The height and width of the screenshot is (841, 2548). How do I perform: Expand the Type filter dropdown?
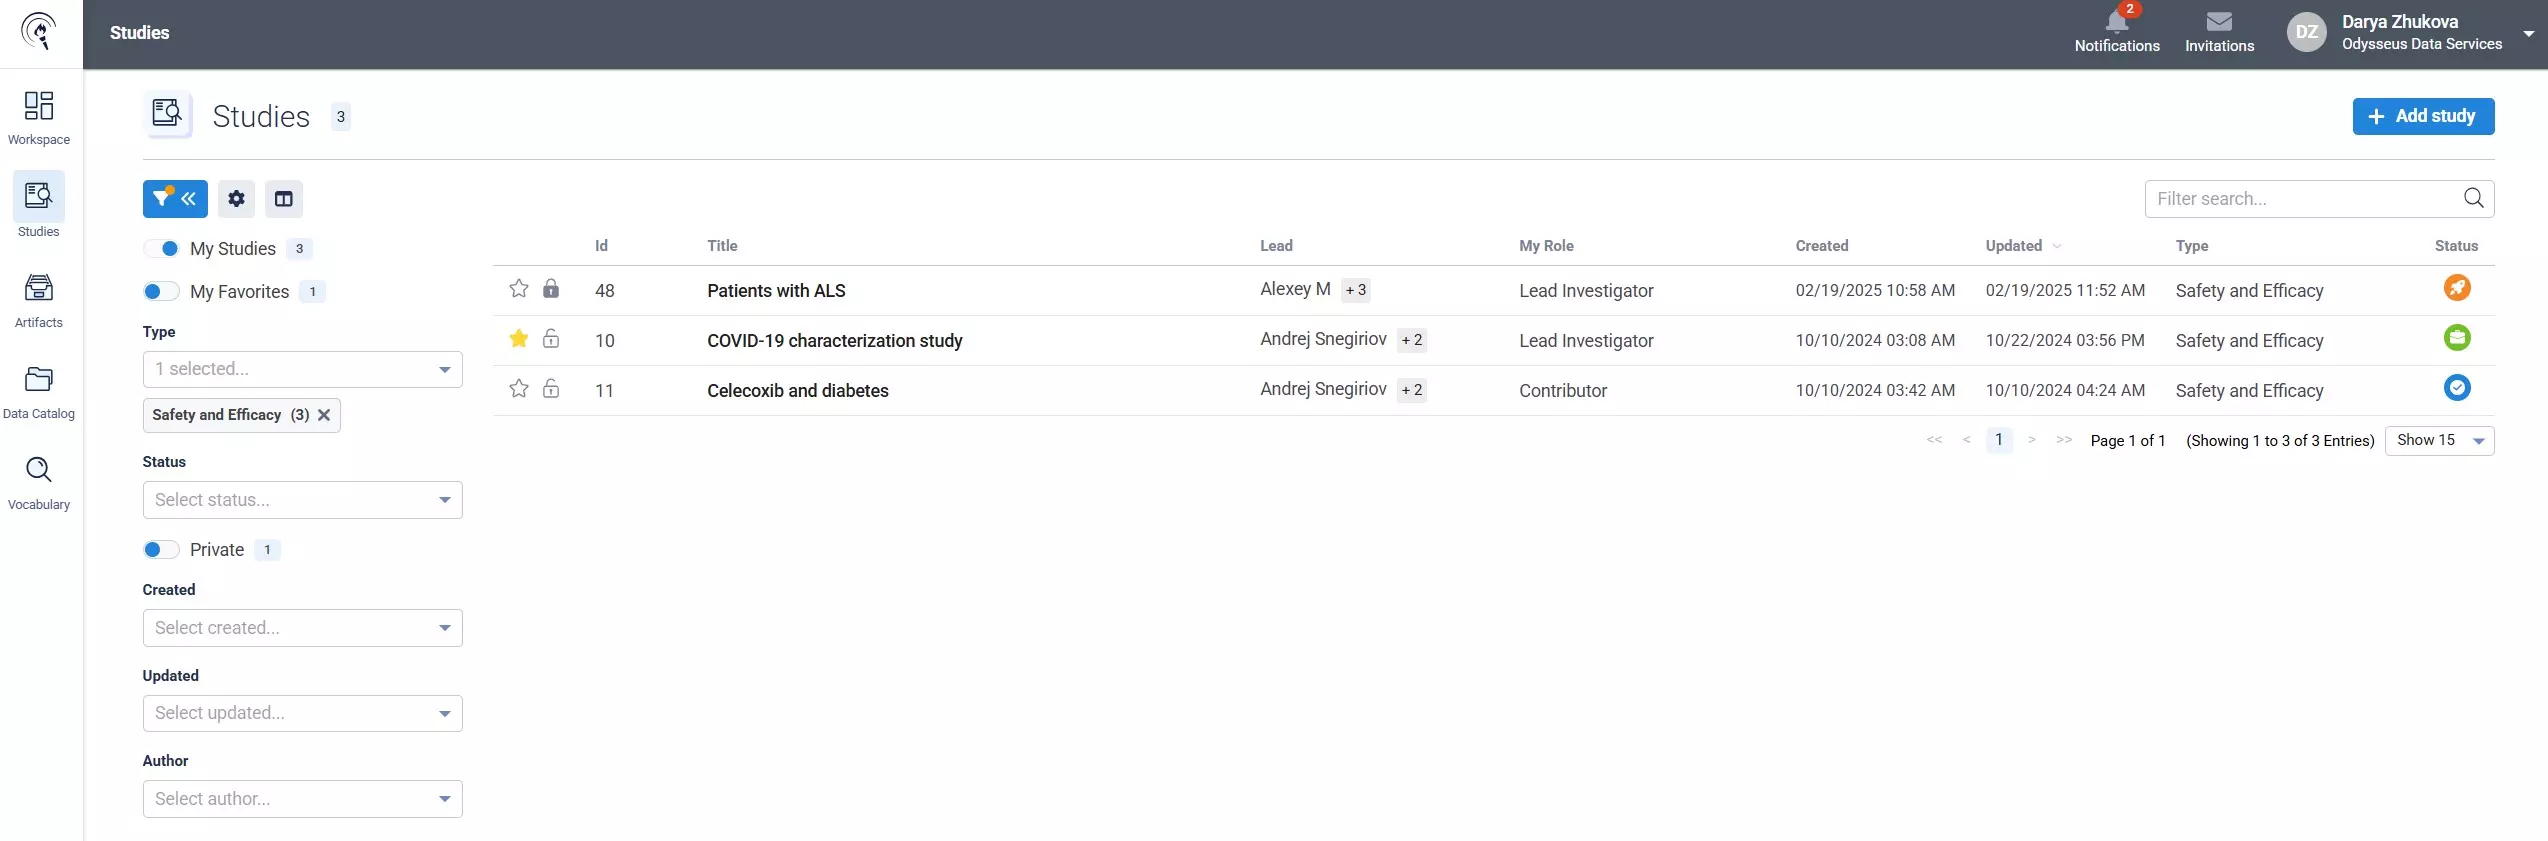coord(303,370)
